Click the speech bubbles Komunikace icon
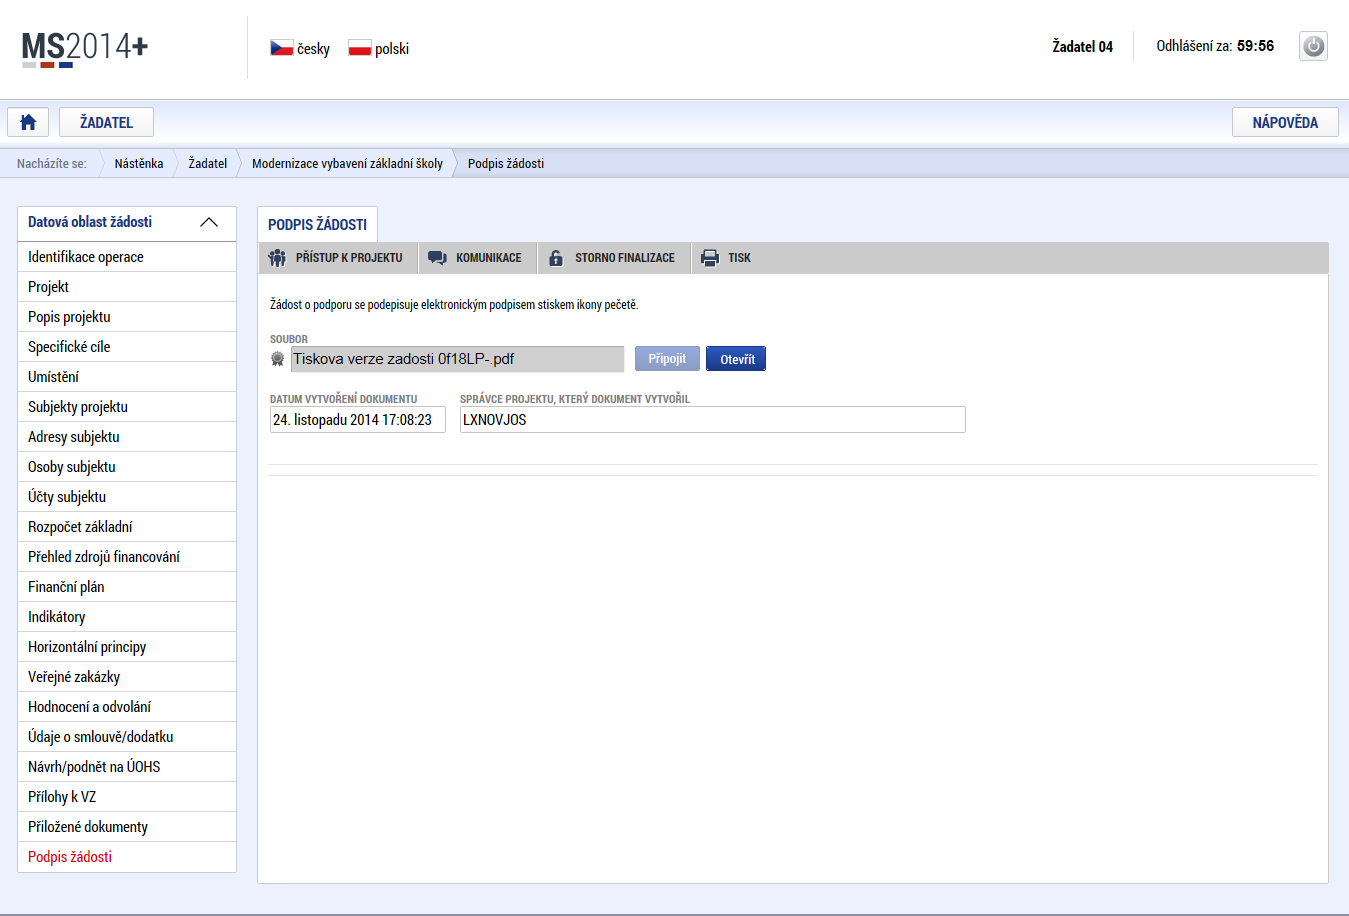This screenshot has width=1349, height=916. [x=437, y=258]
